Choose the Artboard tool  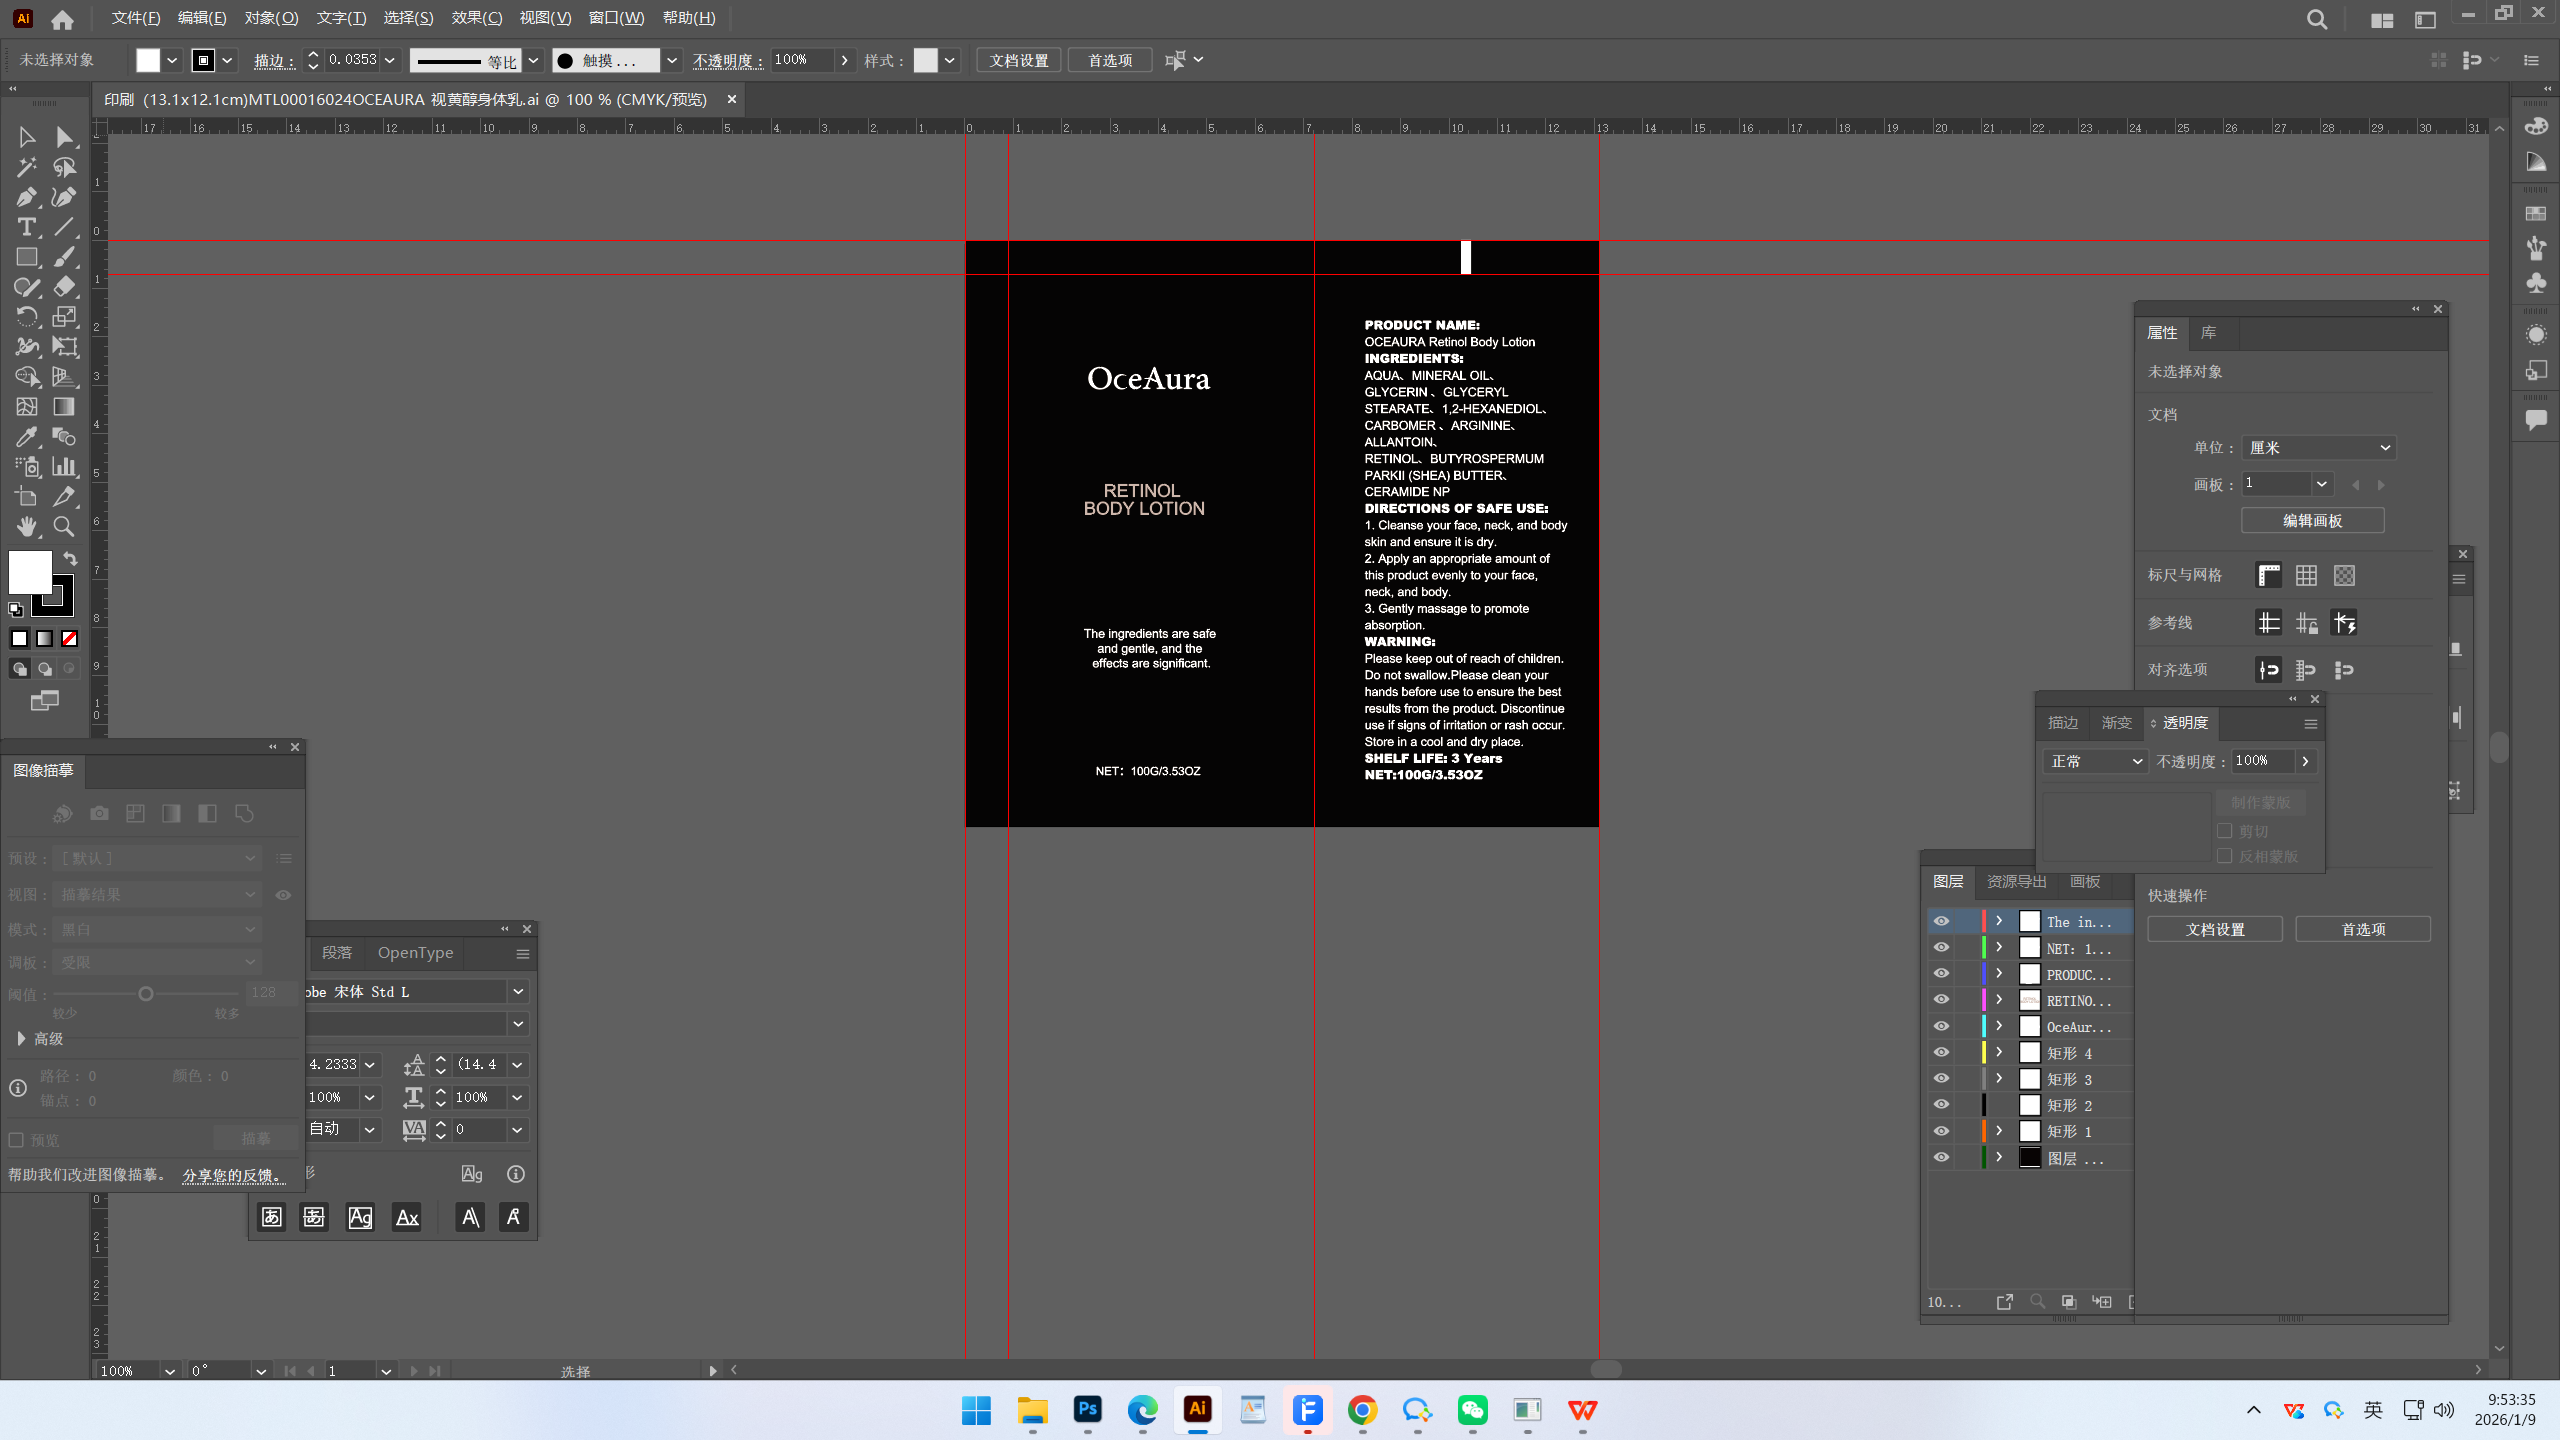[27, 497]
